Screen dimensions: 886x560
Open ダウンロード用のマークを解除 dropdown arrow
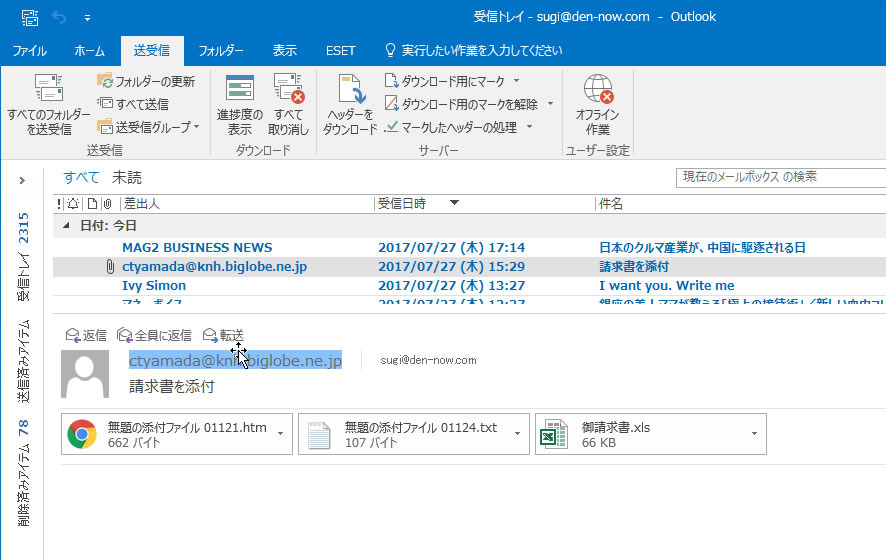550,104
